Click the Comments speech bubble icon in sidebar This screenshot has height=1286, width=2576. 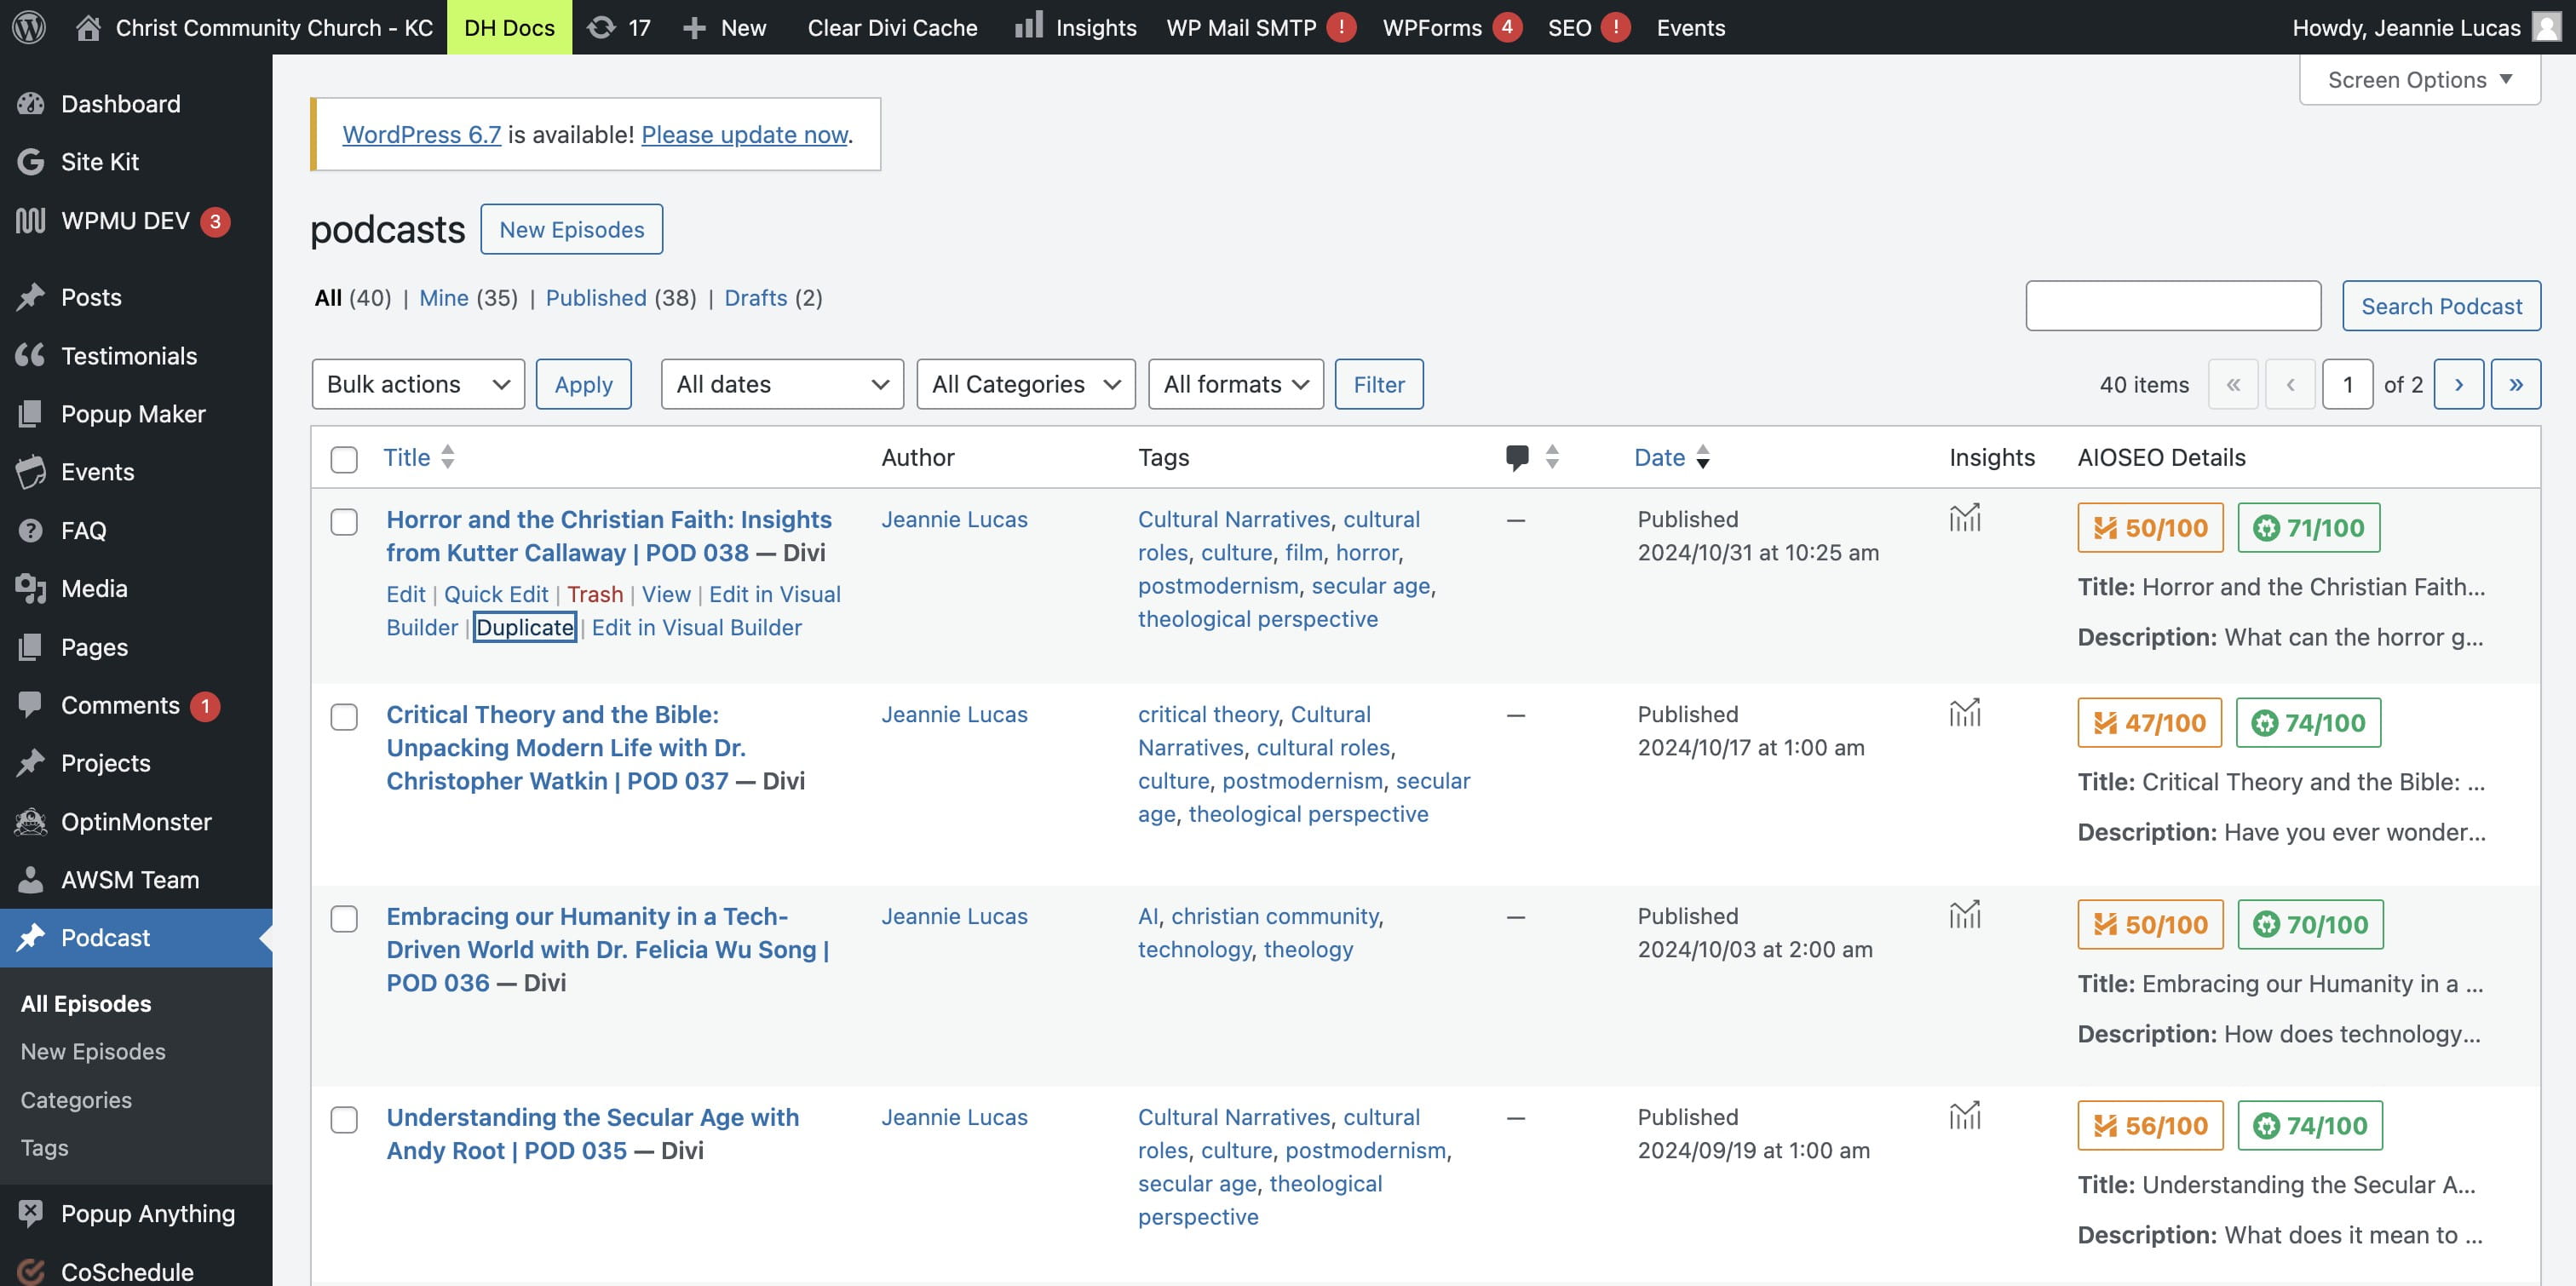tap(31, 705)
